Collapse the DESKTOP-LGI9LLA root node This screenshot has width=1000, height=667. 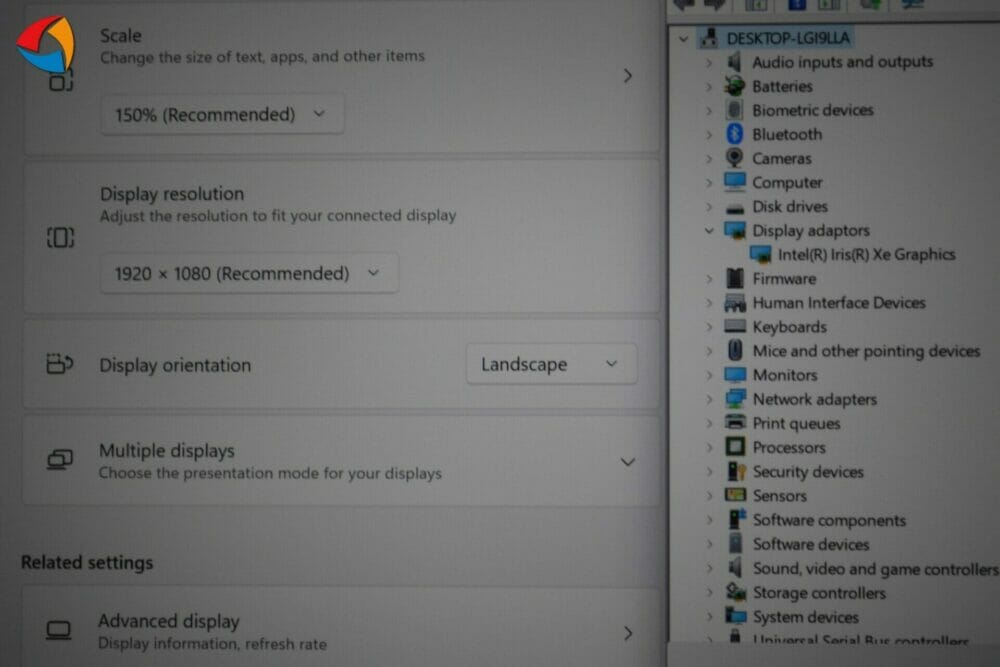click(684, 39)
